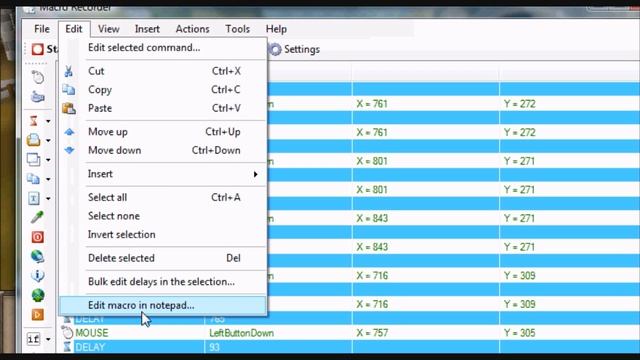The image size is (640, 360).
Task: Choose 'Select none' menu entry
Action: pyautogui.click(x=163, y=216)
